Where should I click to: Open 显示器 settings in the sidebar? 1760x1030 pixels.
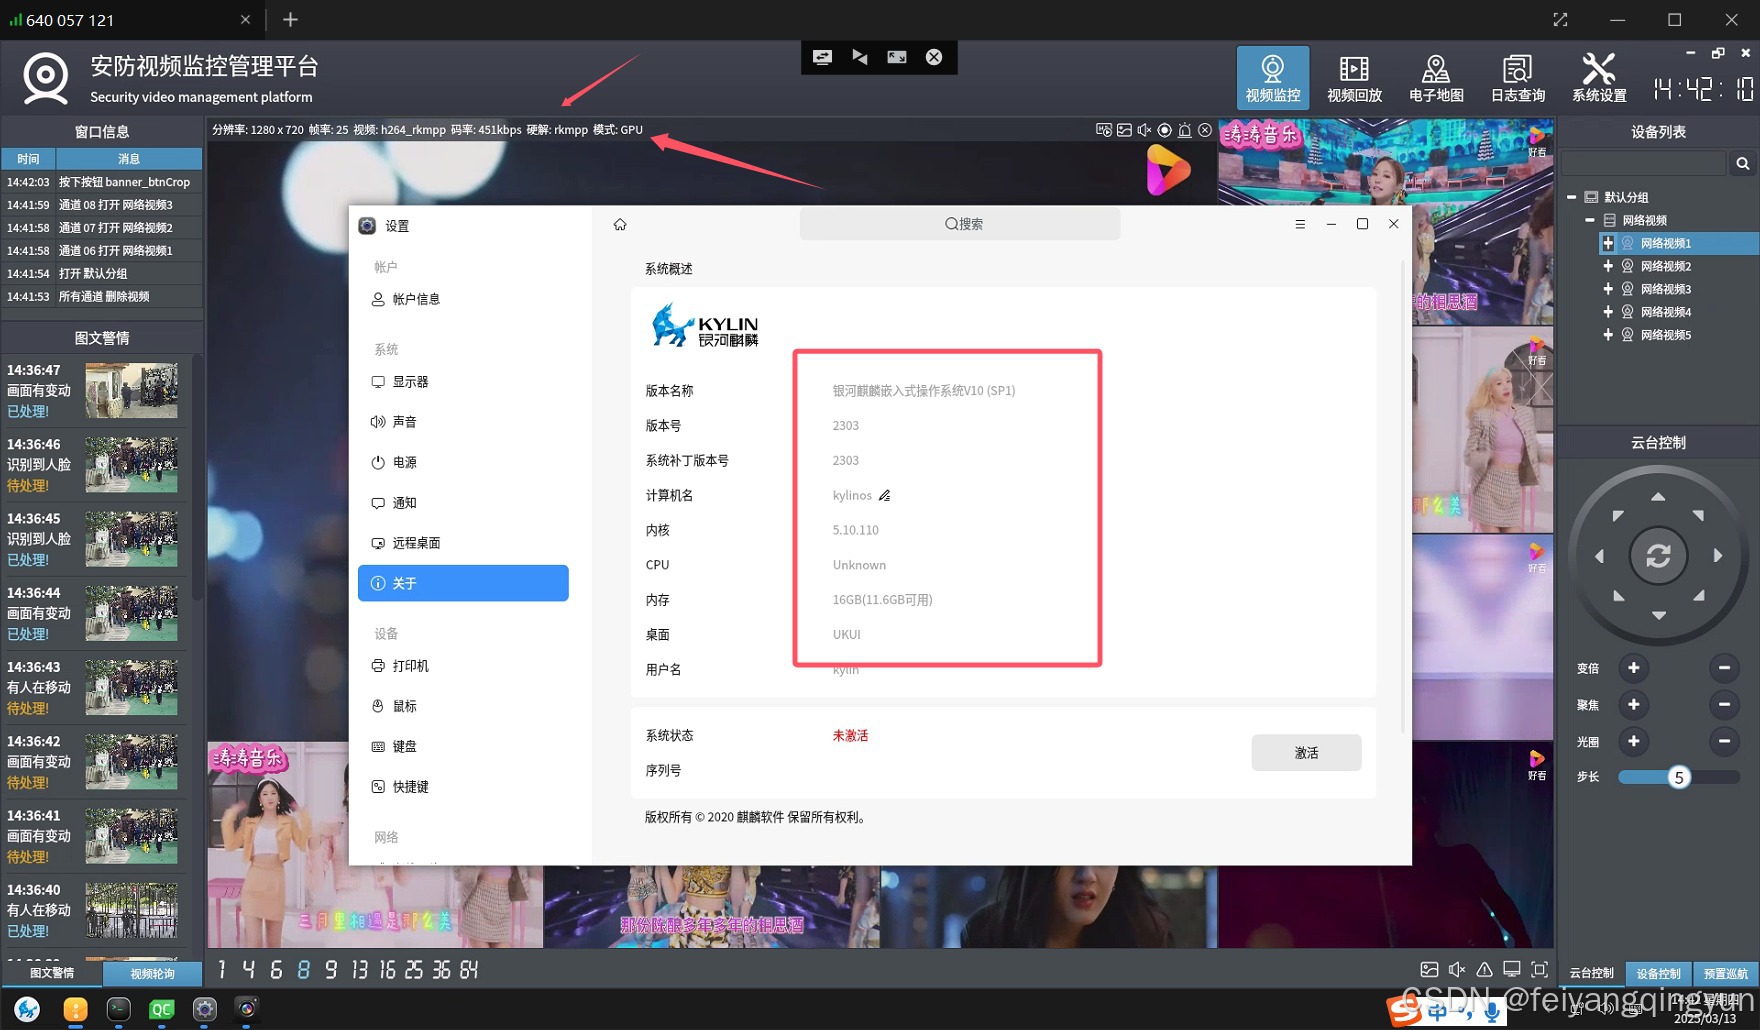[412, 381]
